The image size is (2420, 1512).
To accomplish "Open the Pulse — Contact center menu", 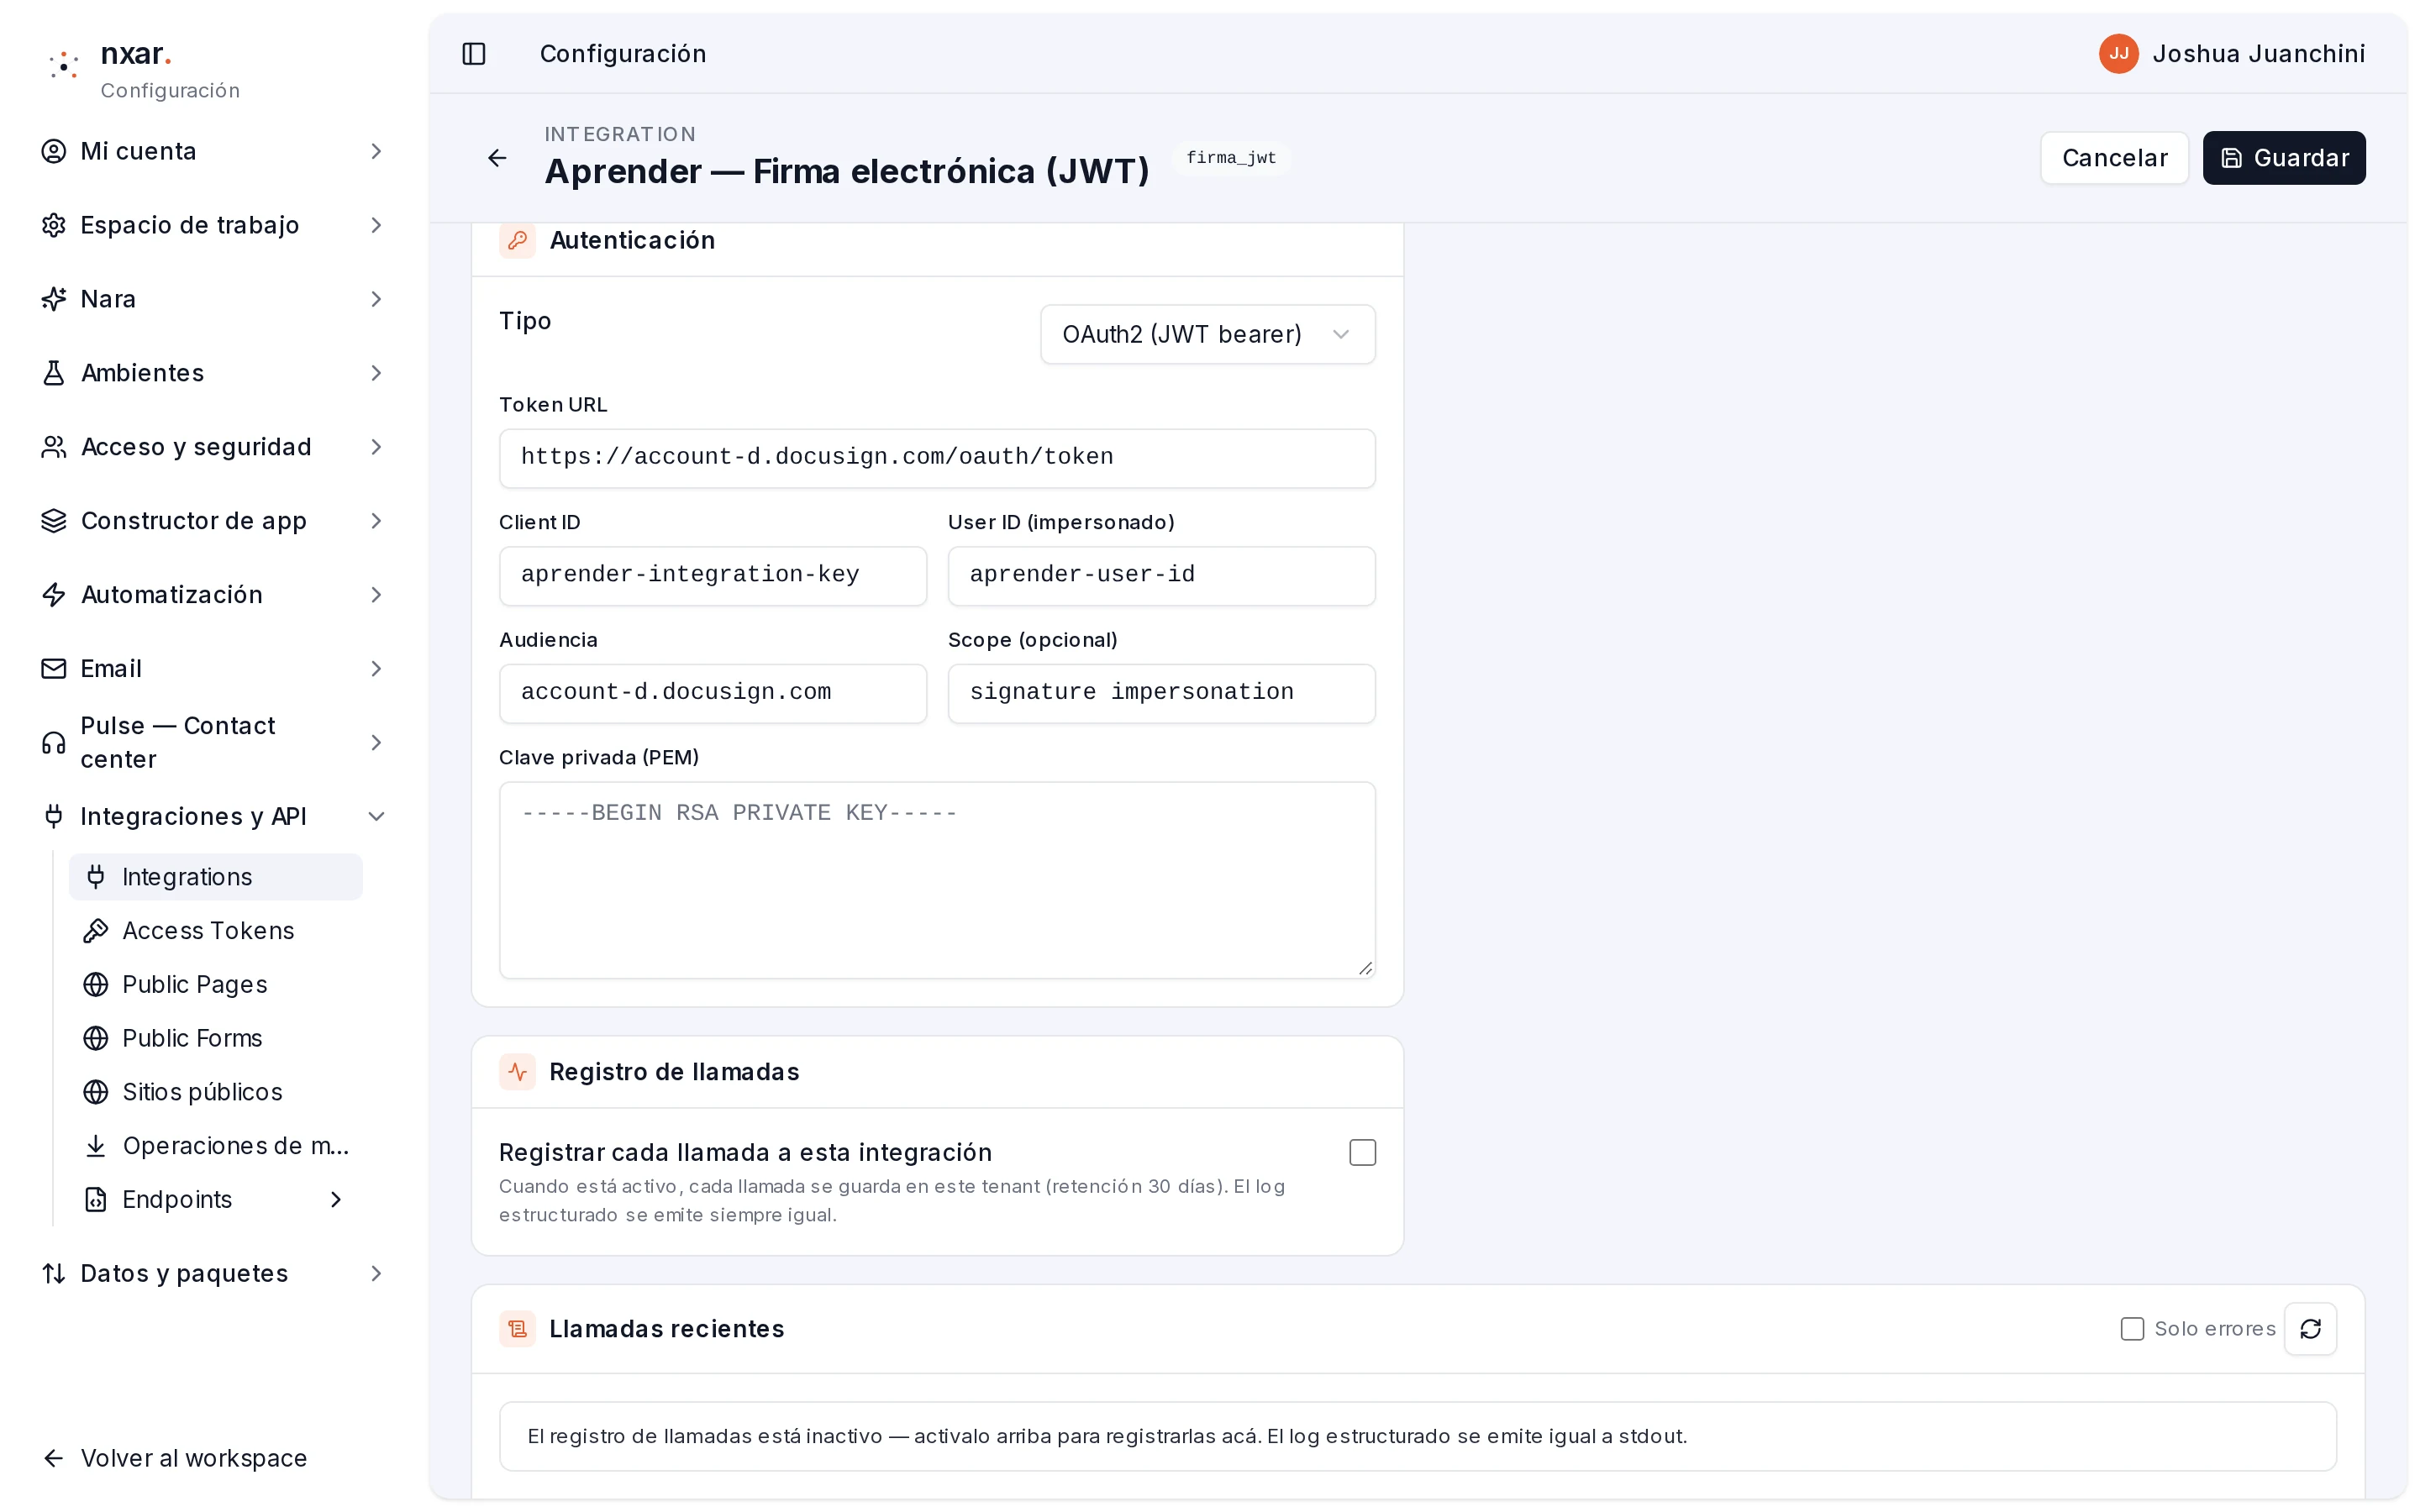I will tap(213, 743).
